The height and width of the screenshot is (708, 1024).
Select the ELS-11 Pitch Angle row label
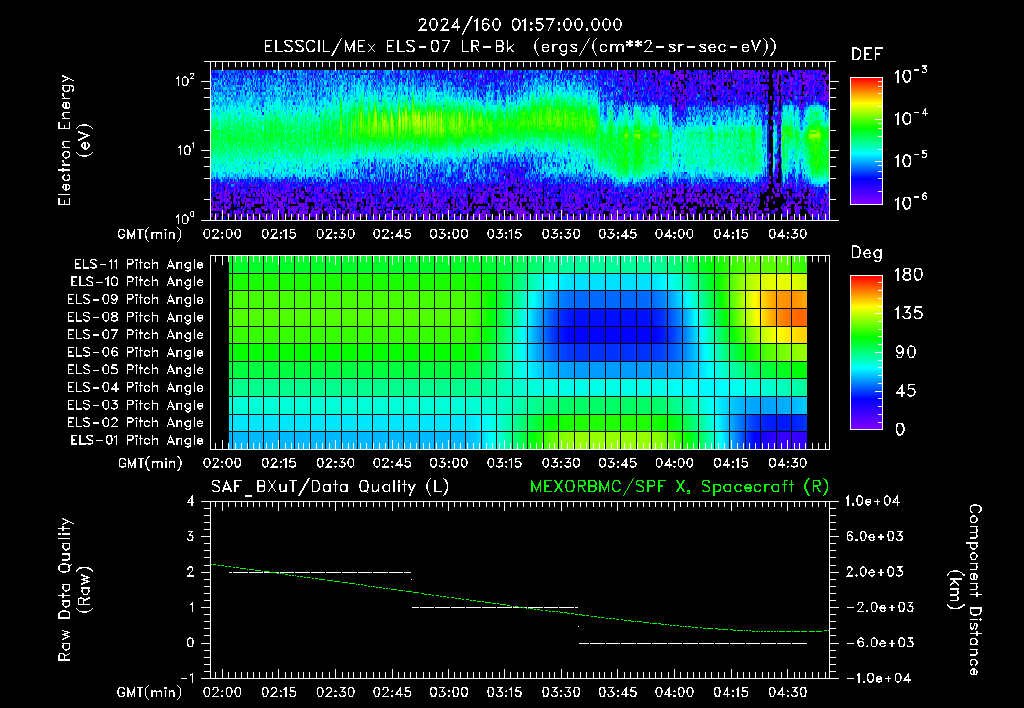pos(138,265)
